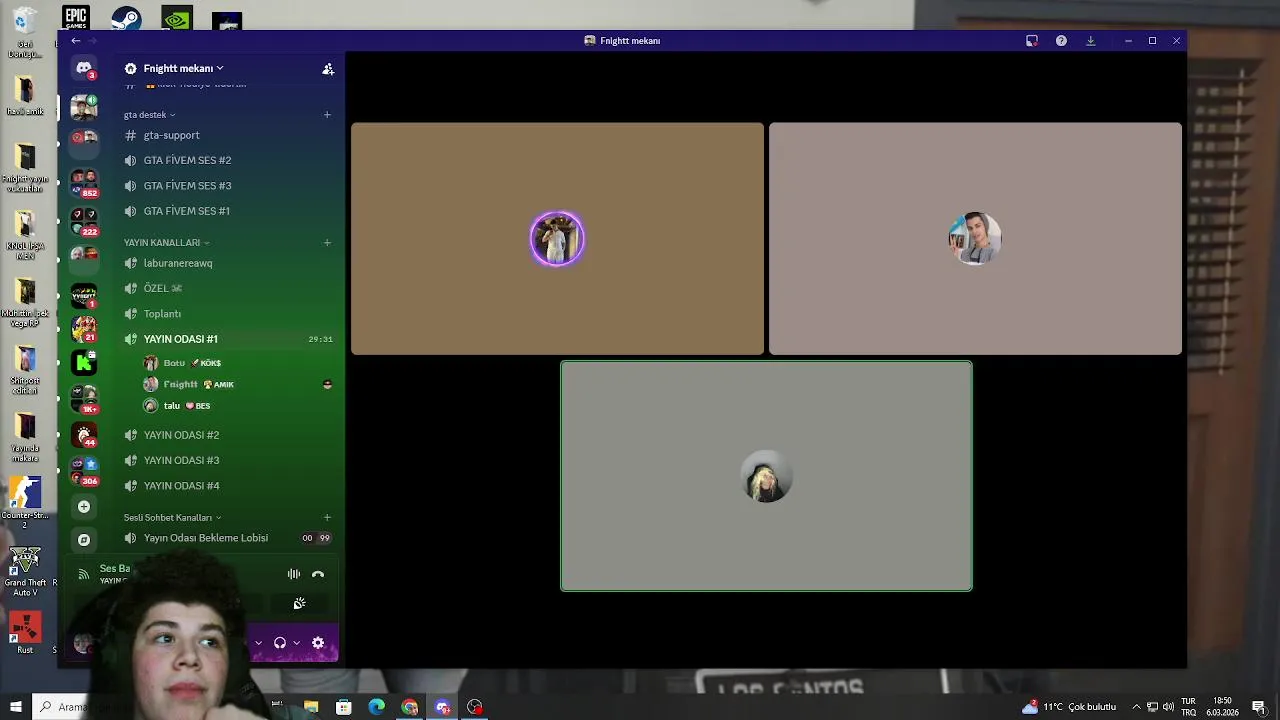This screenshot has height=720, width=1280.
Task: Add channel to YAYIN KANALLARI category
Action: [327, 243]
